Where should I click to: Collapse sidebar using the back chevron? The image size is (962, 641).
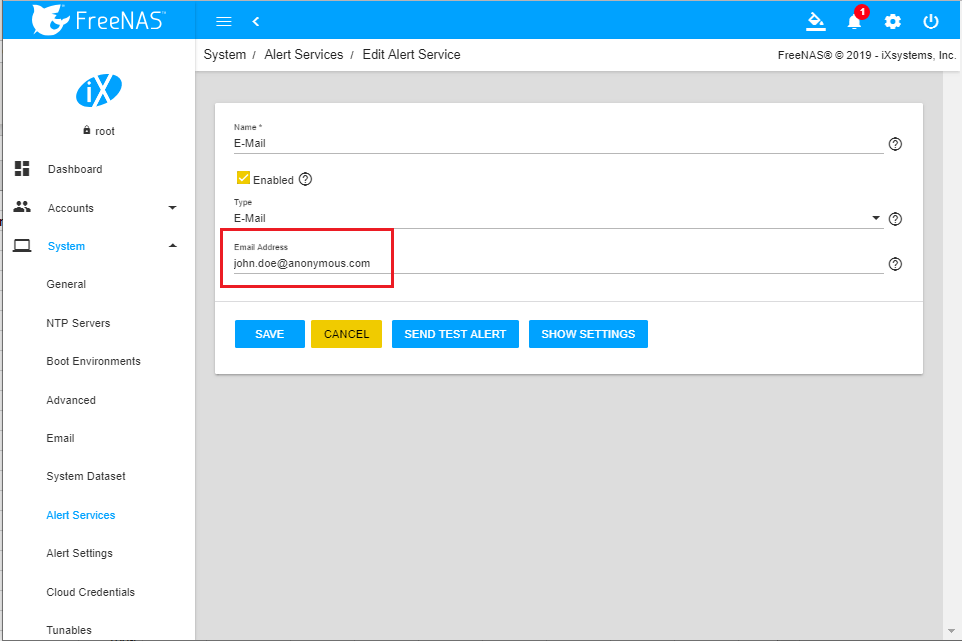256,21
